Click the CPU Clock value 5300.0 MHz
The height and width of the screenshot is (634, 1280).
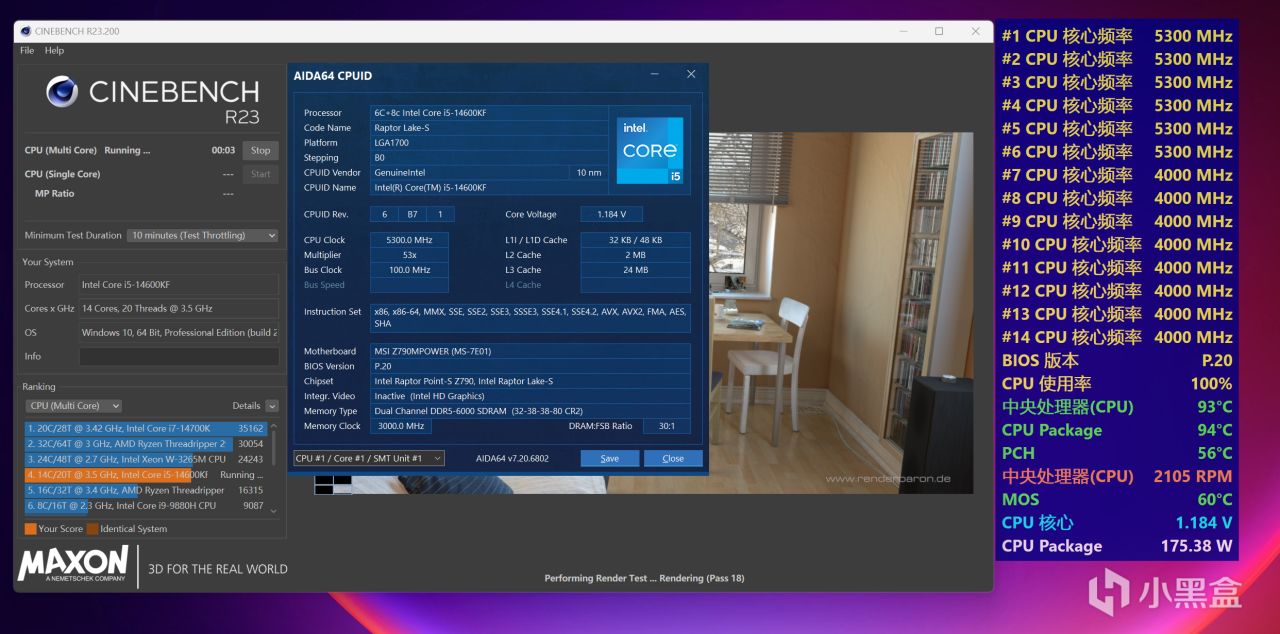[x=409, y=240]
